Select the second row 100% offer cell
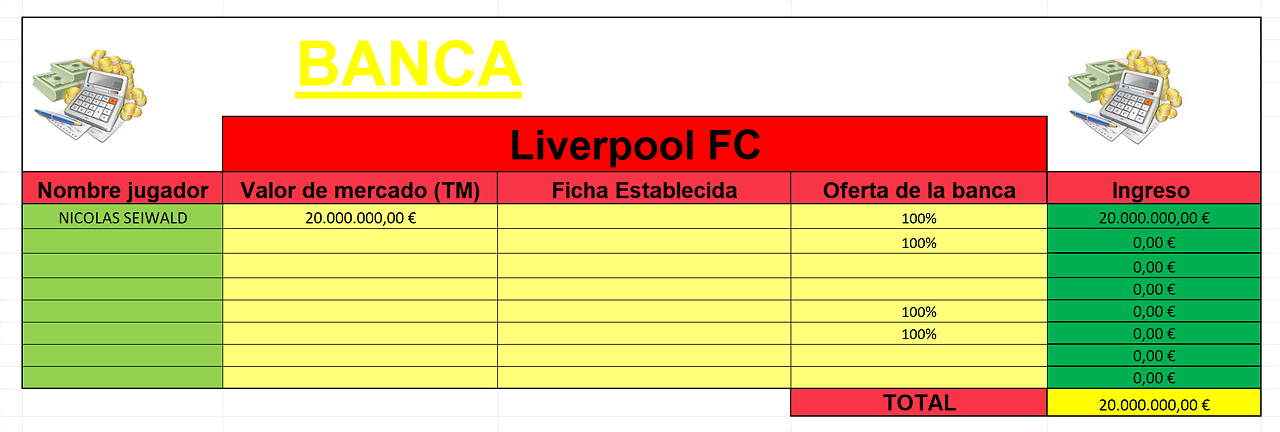This screenshot has height=432, width=1280. coord(919,242)
